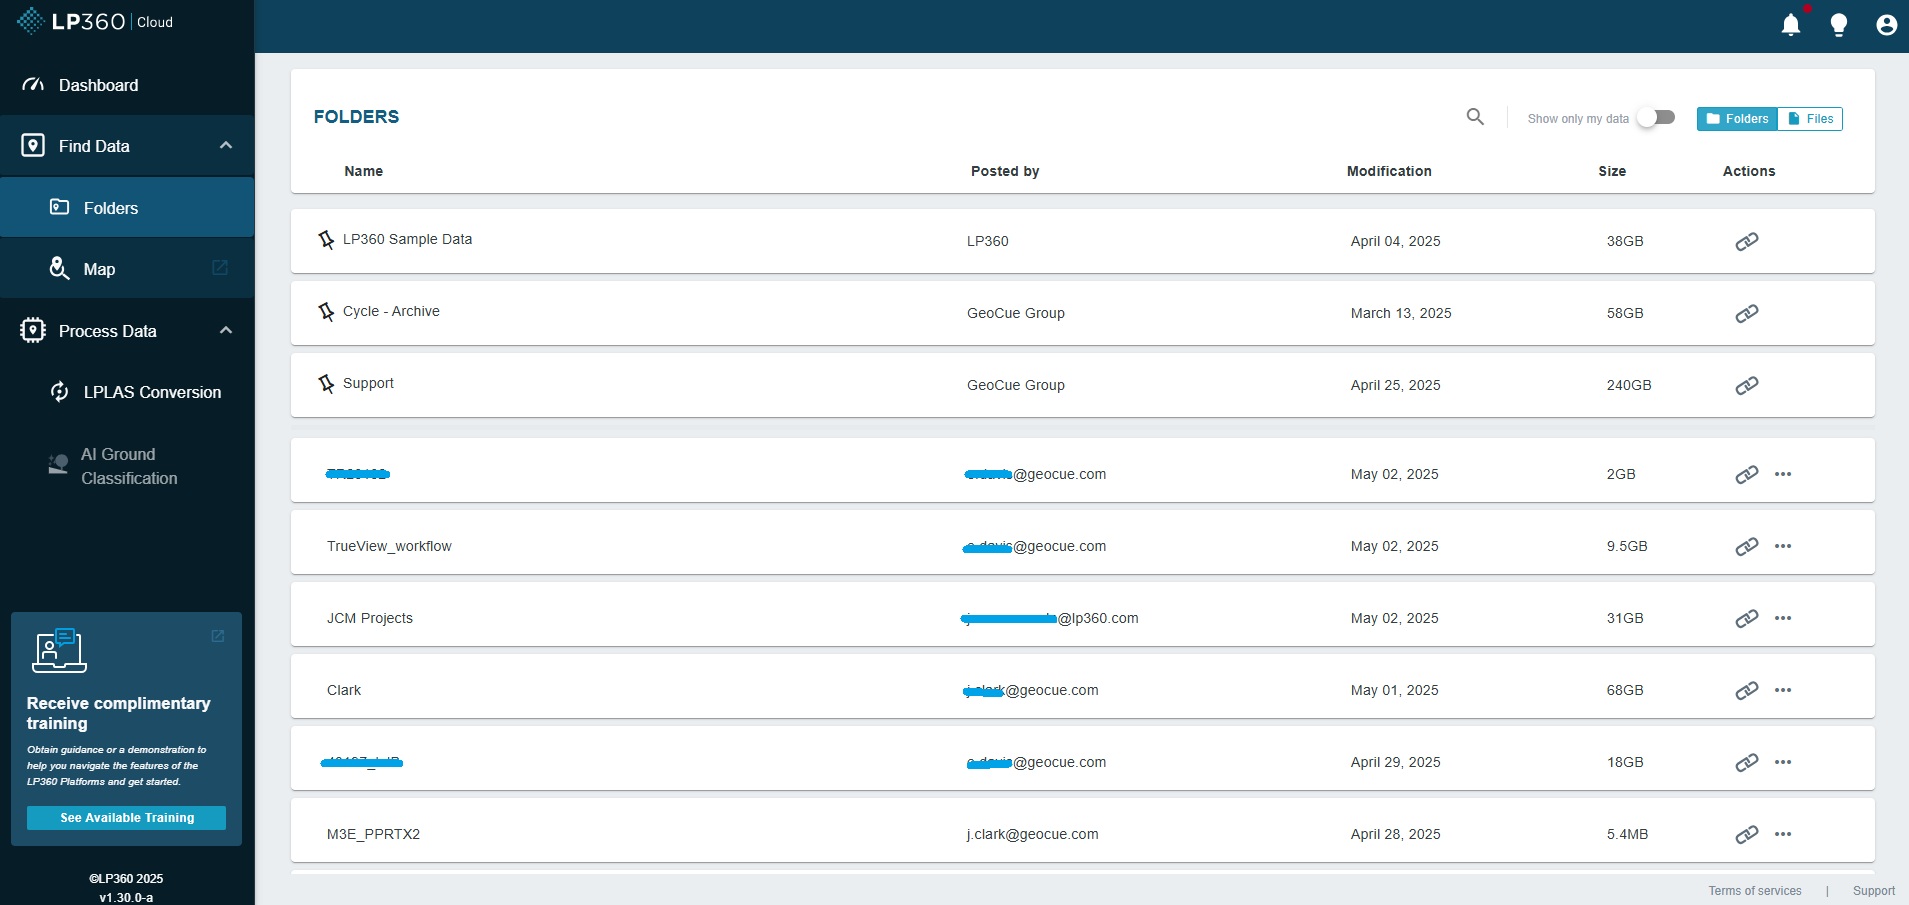The width and height of the screenshot is (1909, 905).
Task: Switch to Folders view tab
Action: (x=1737, y=119)
